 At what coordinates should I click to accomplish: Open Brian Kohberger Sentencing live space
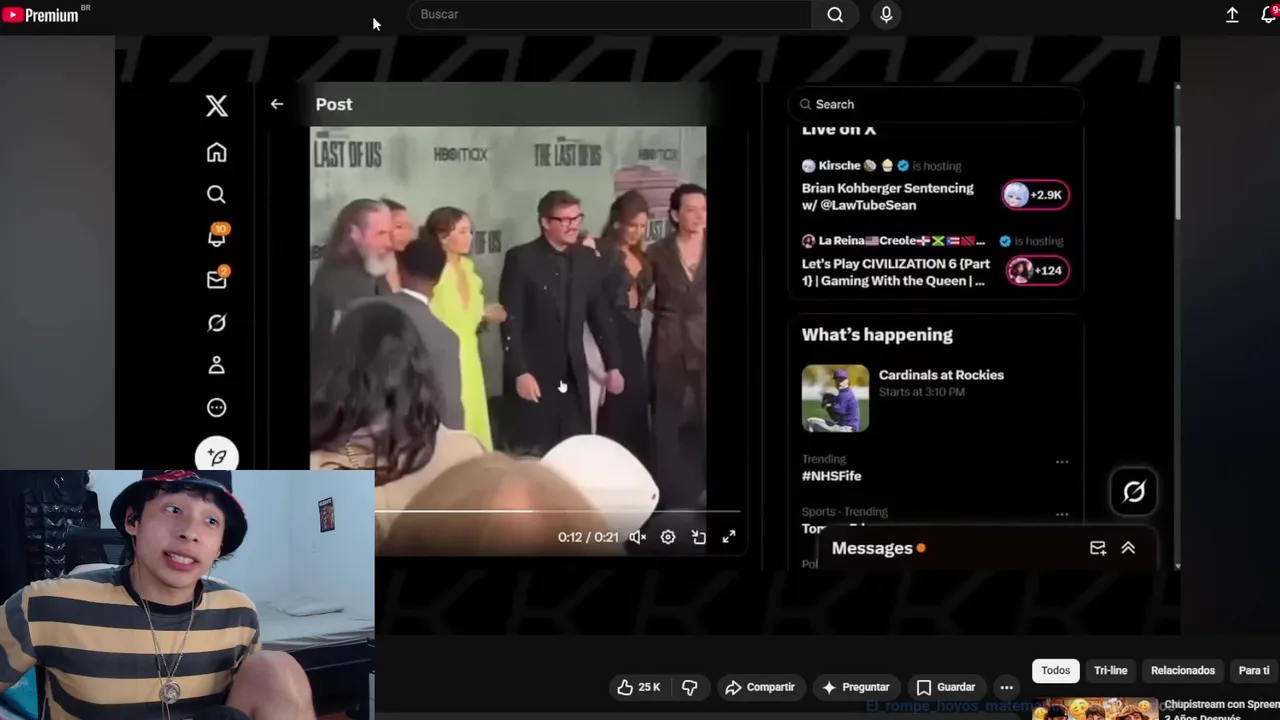click(887, 196)
